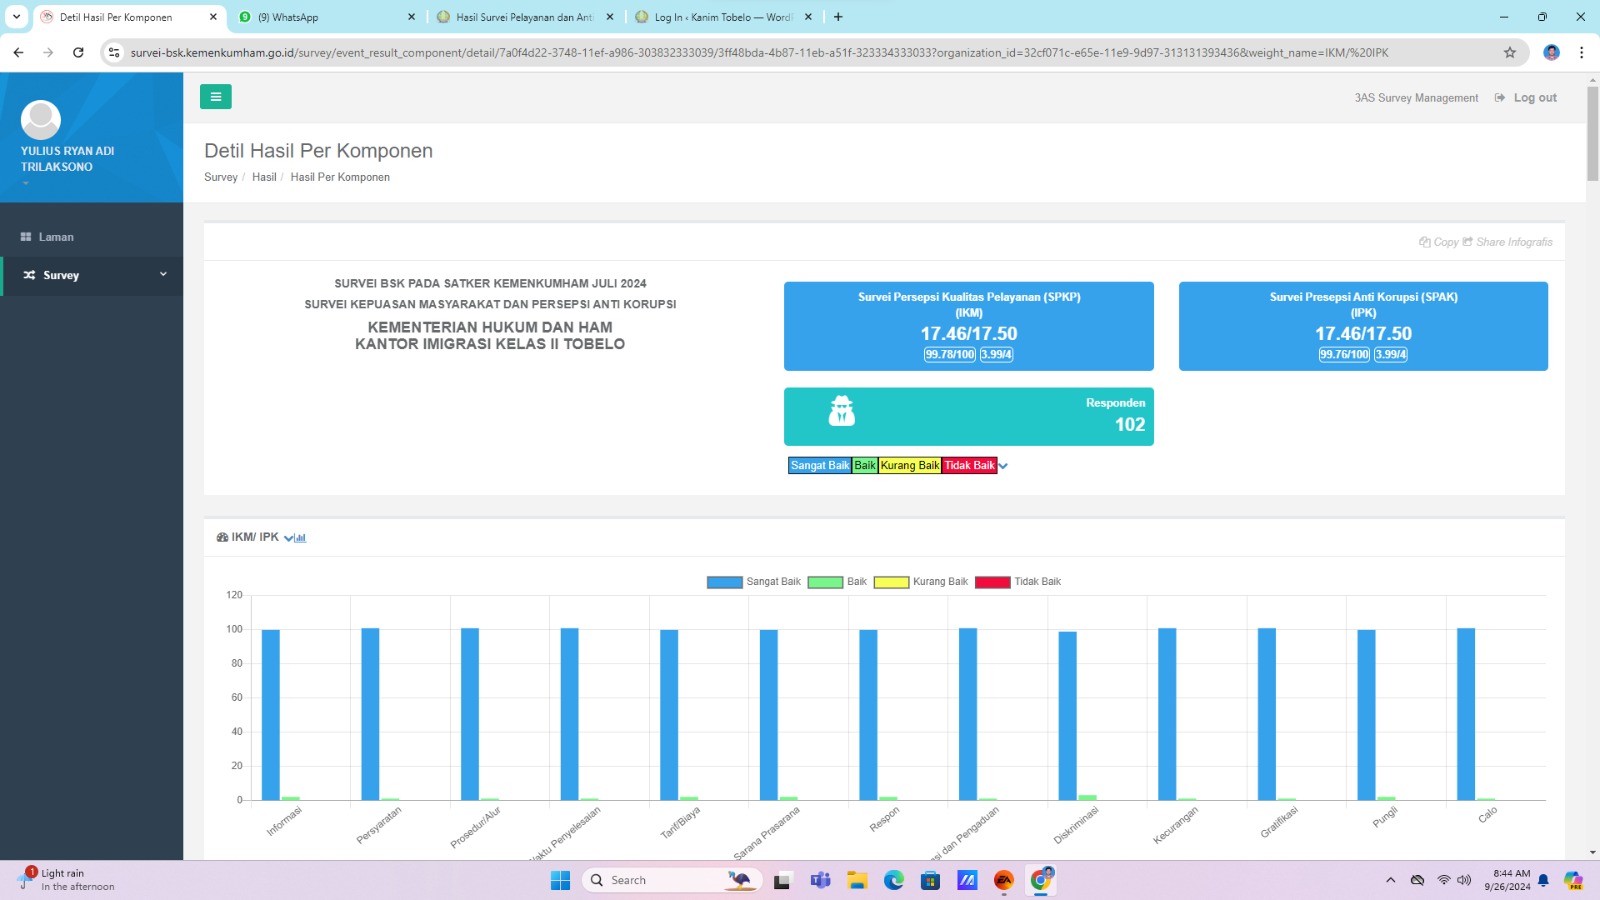Open Microsoft Teams from the taskbar

[820, 880]
